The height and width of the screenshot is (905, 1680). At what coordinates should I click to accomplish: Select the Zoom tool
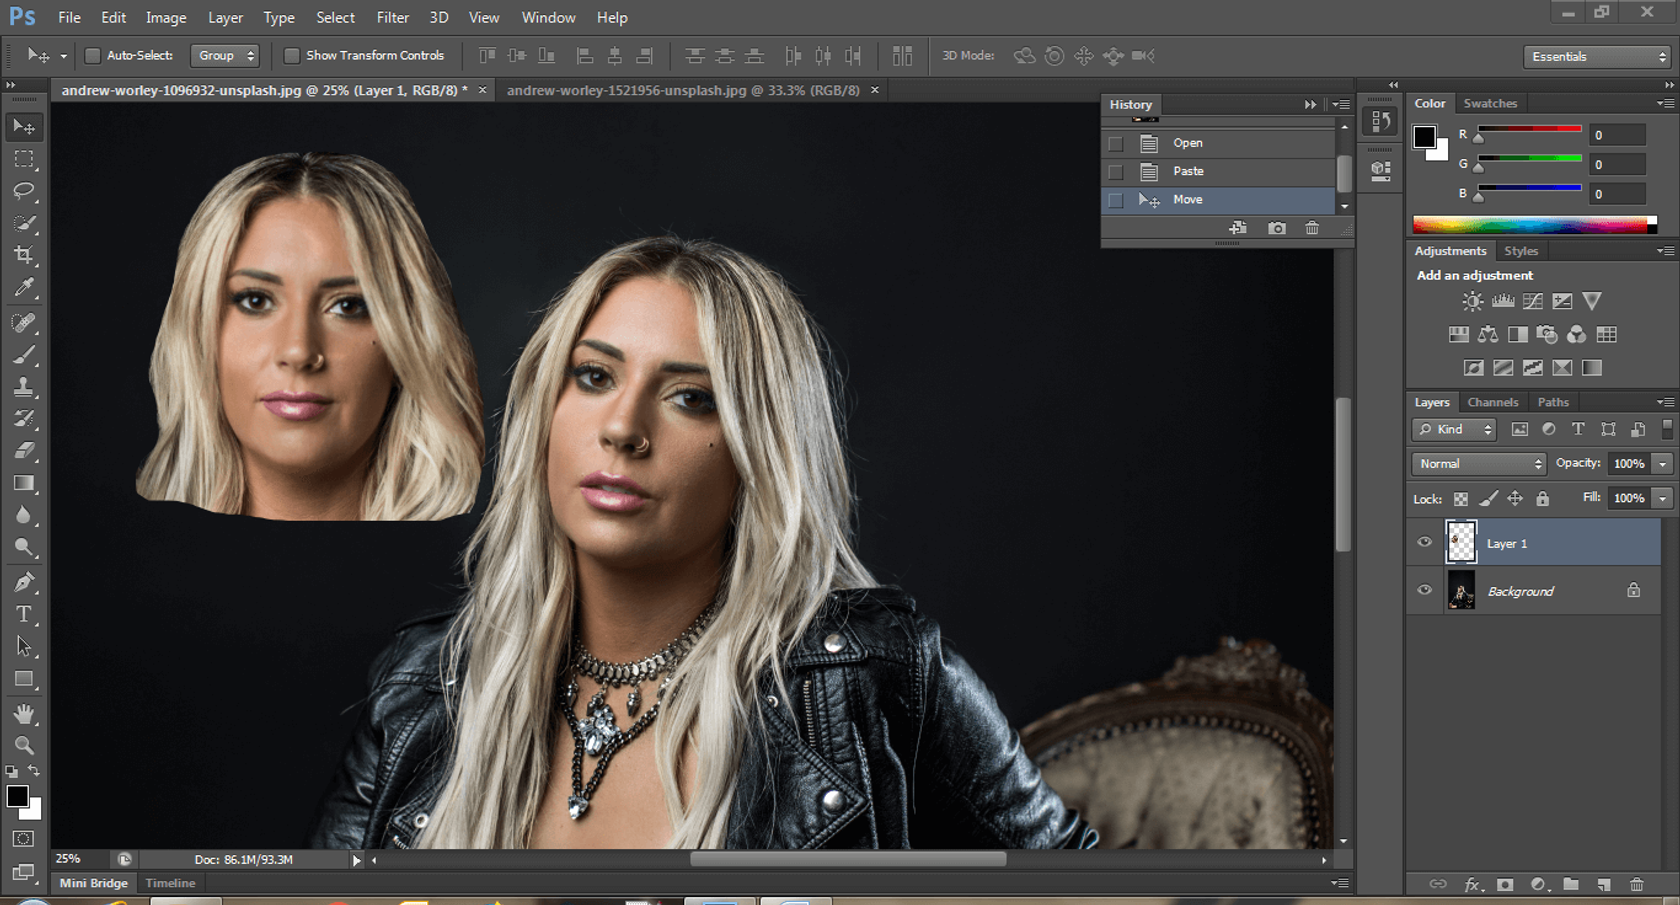click(x=24, y=745)
